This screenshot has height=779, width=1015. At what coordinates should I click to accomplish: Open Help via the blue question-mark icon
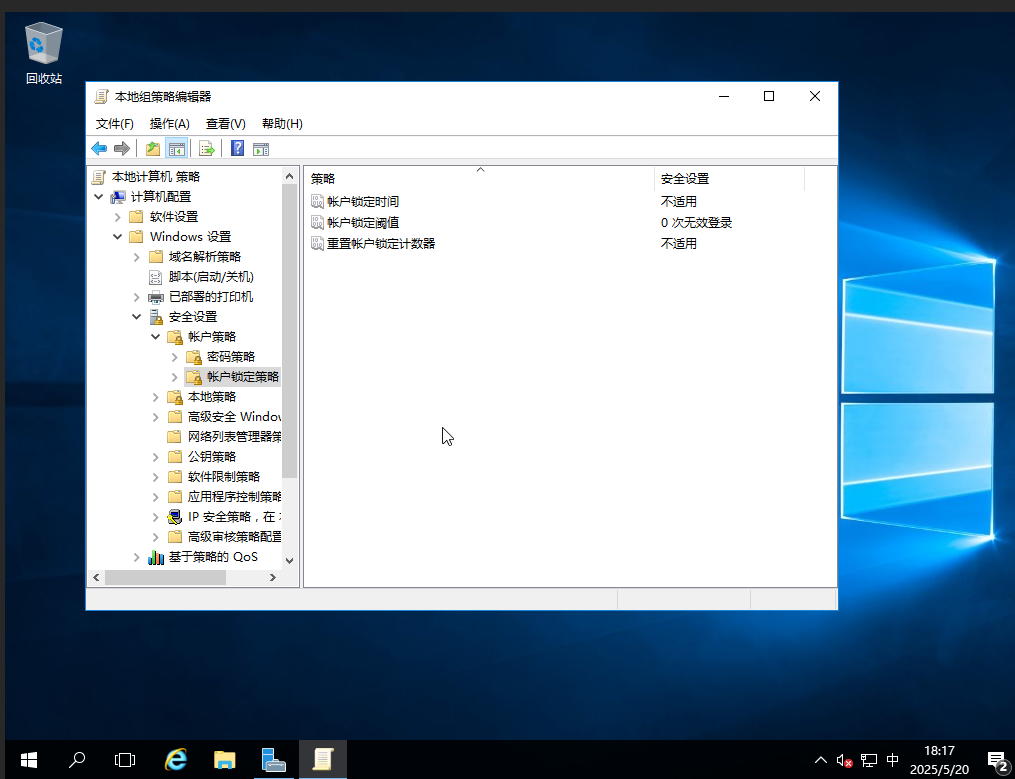[238, 149]
